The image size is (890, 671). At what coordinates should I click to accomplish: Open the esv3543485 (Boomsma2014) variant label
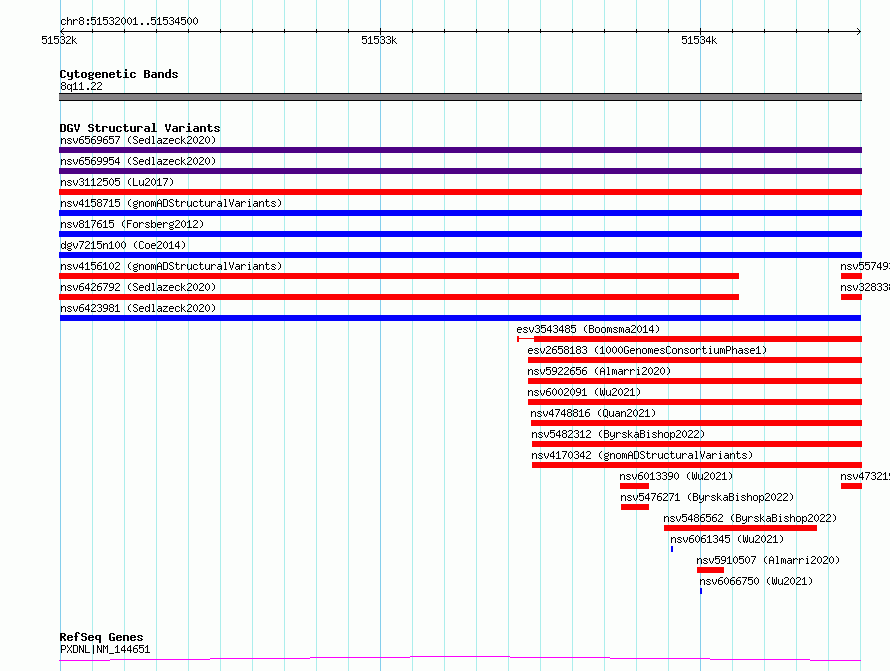(588, 329)
